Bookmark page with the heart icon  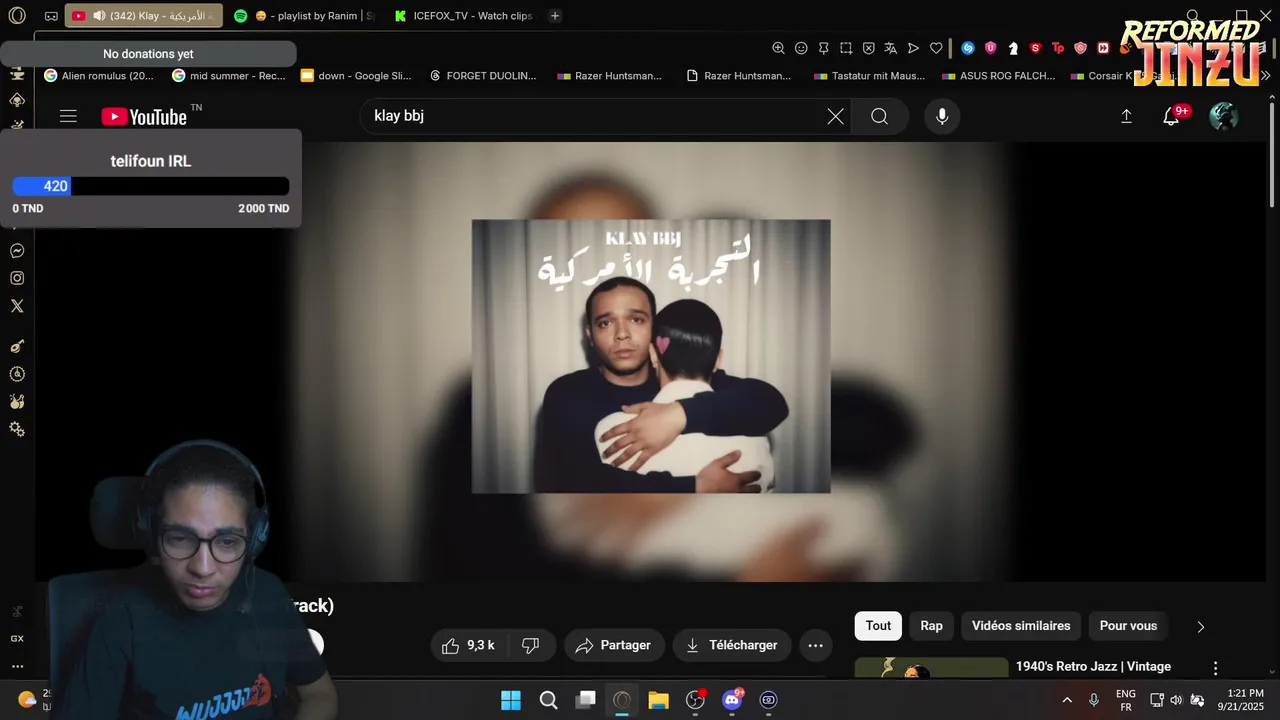click(936, 48)
